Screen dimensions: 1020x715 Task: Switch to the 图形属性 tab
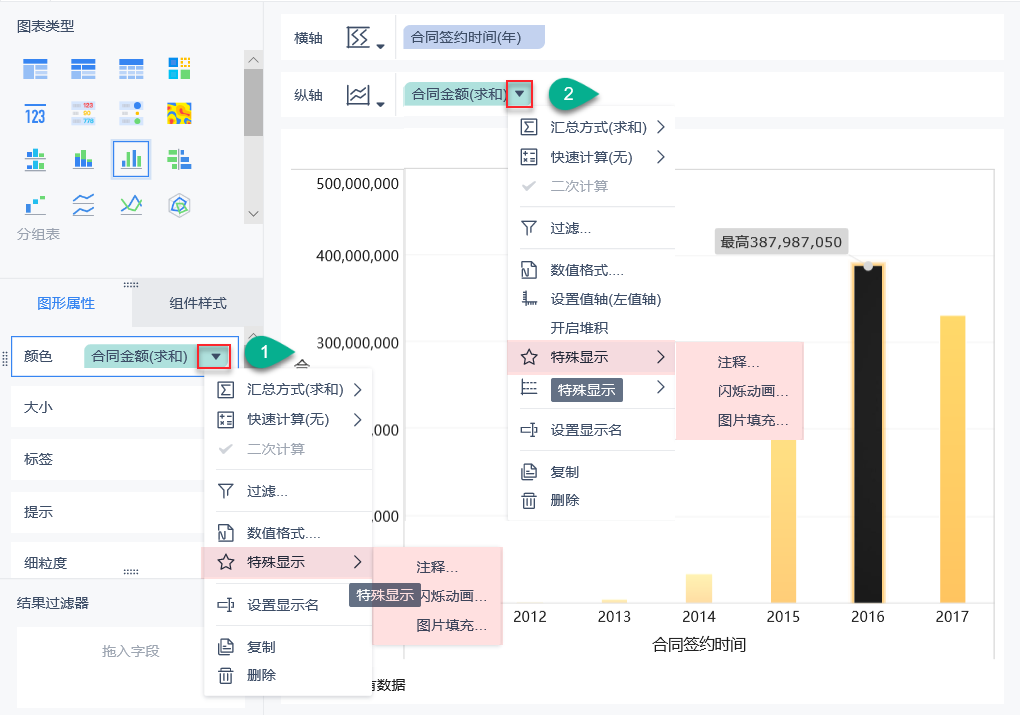66,303
